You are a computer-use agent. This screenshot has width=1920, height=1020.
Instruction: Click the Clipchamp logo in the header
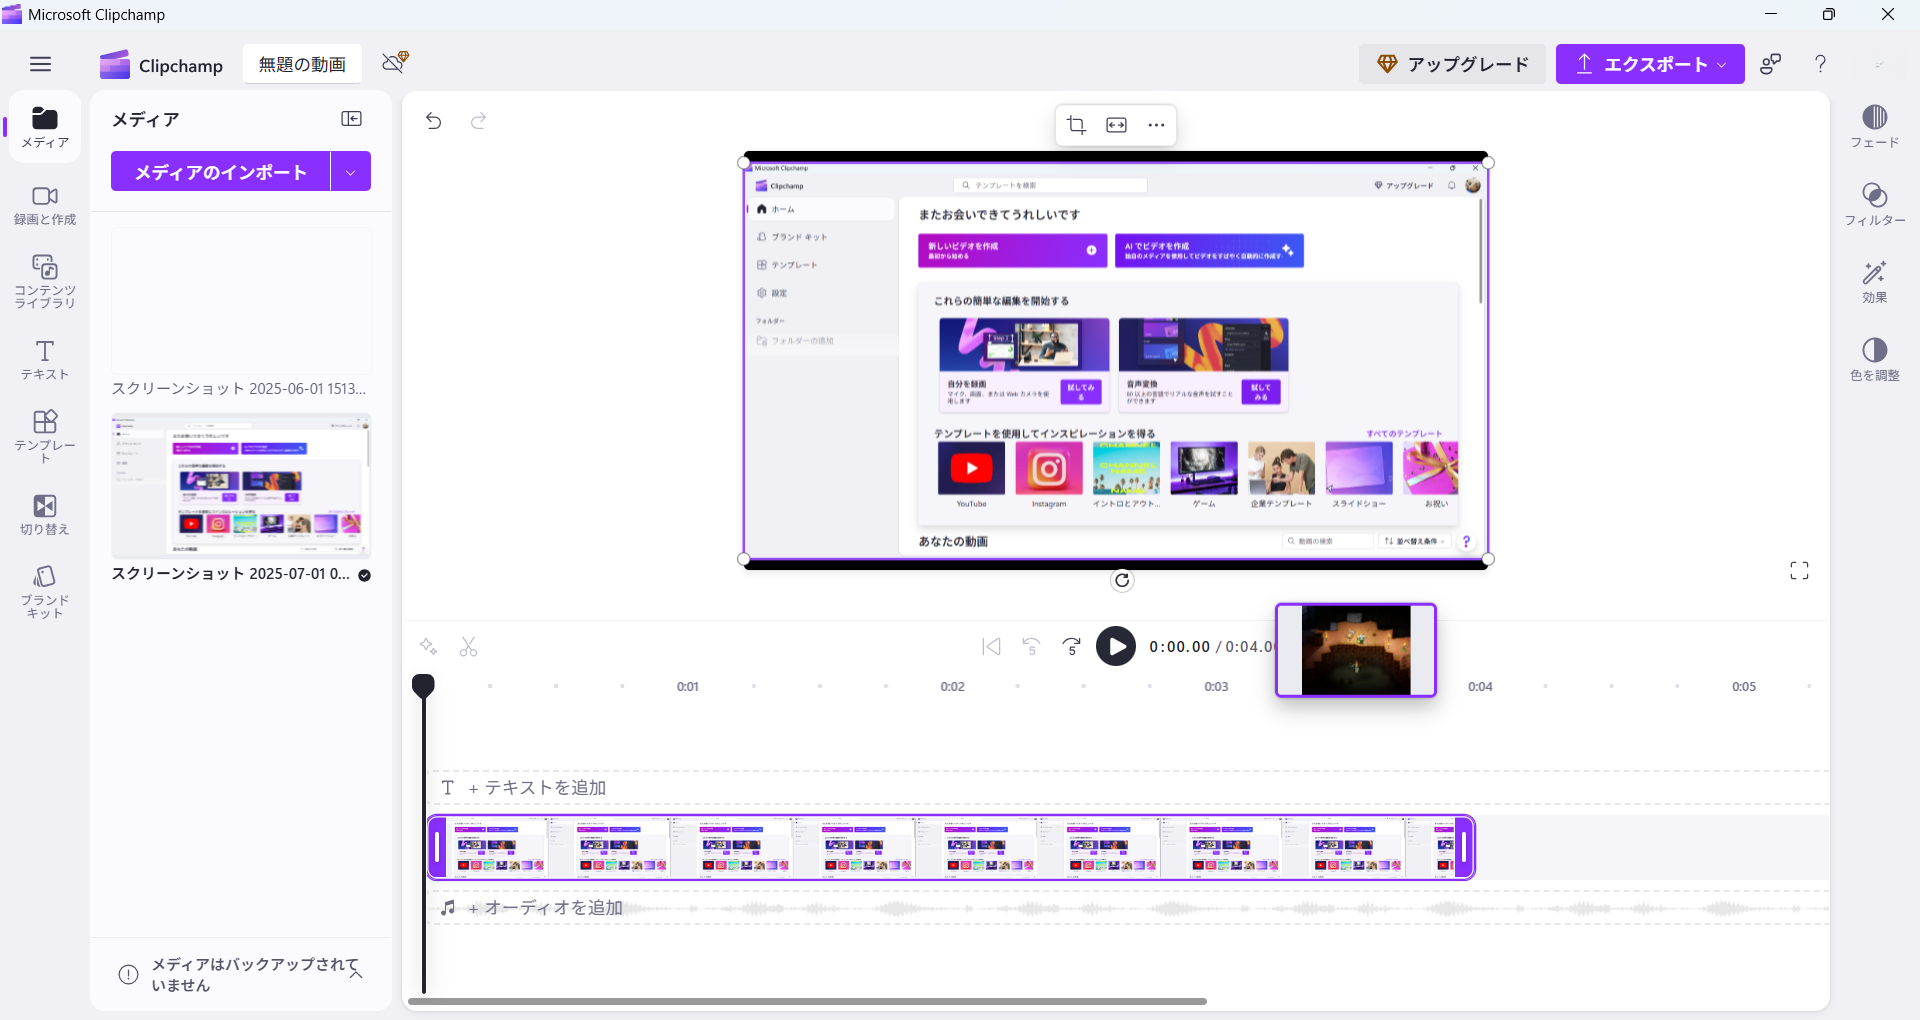point(161,65)
